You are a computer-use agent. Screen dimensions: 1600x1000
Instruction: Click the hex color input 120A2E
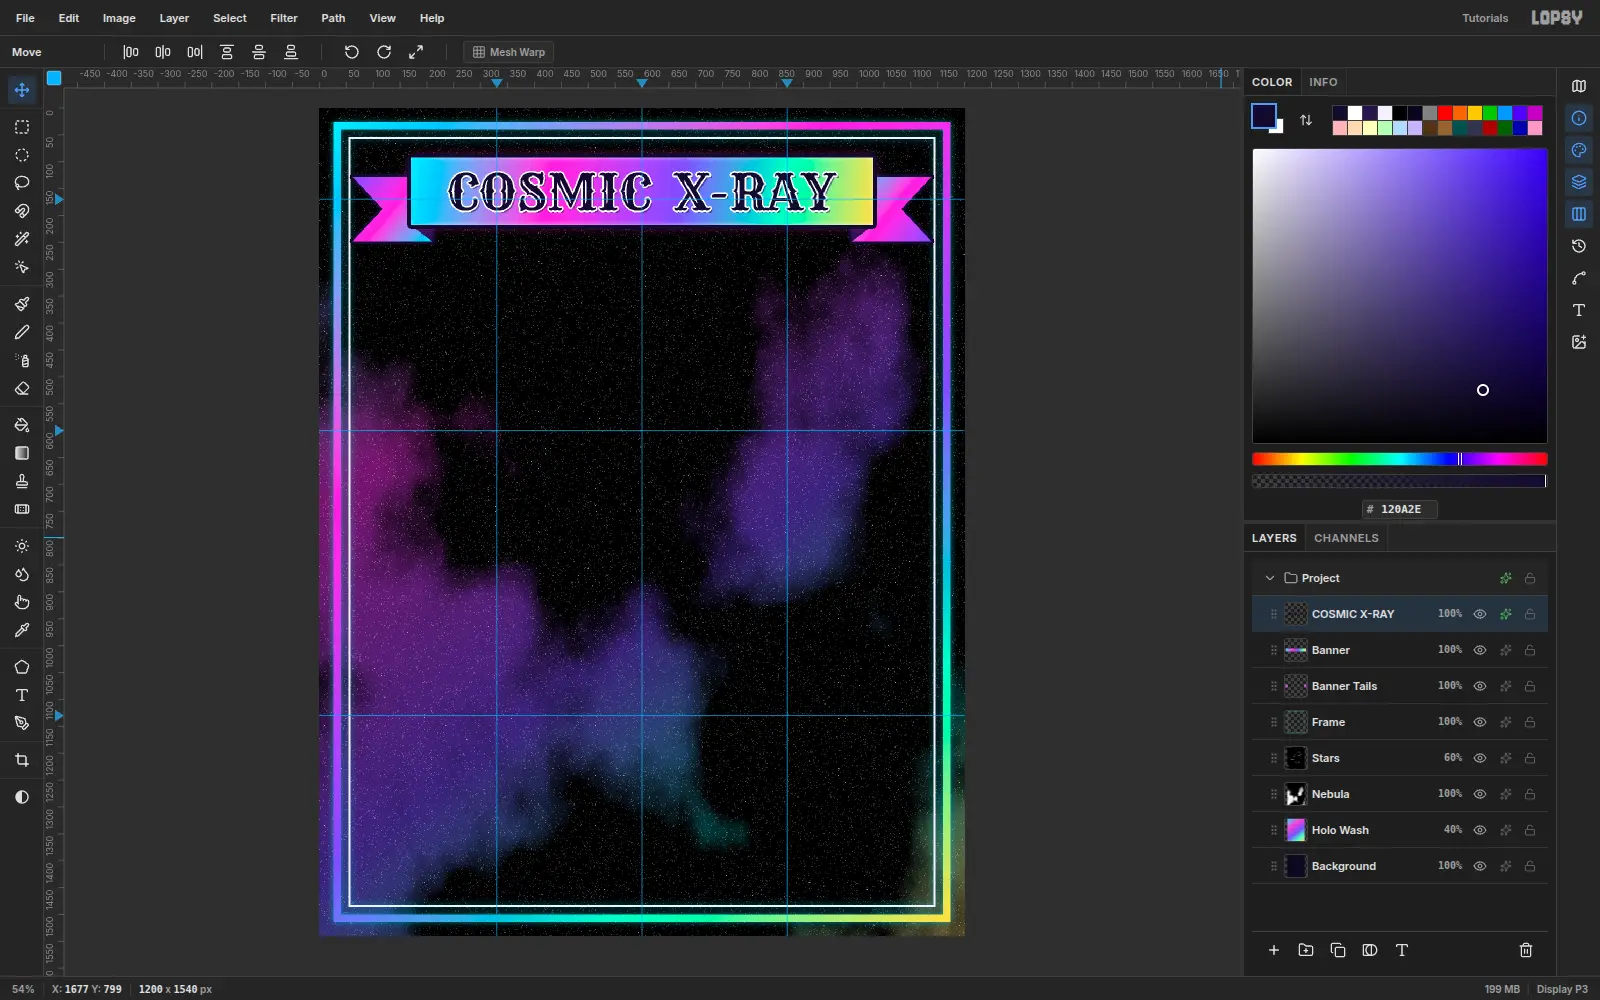tap(1400, 509)
